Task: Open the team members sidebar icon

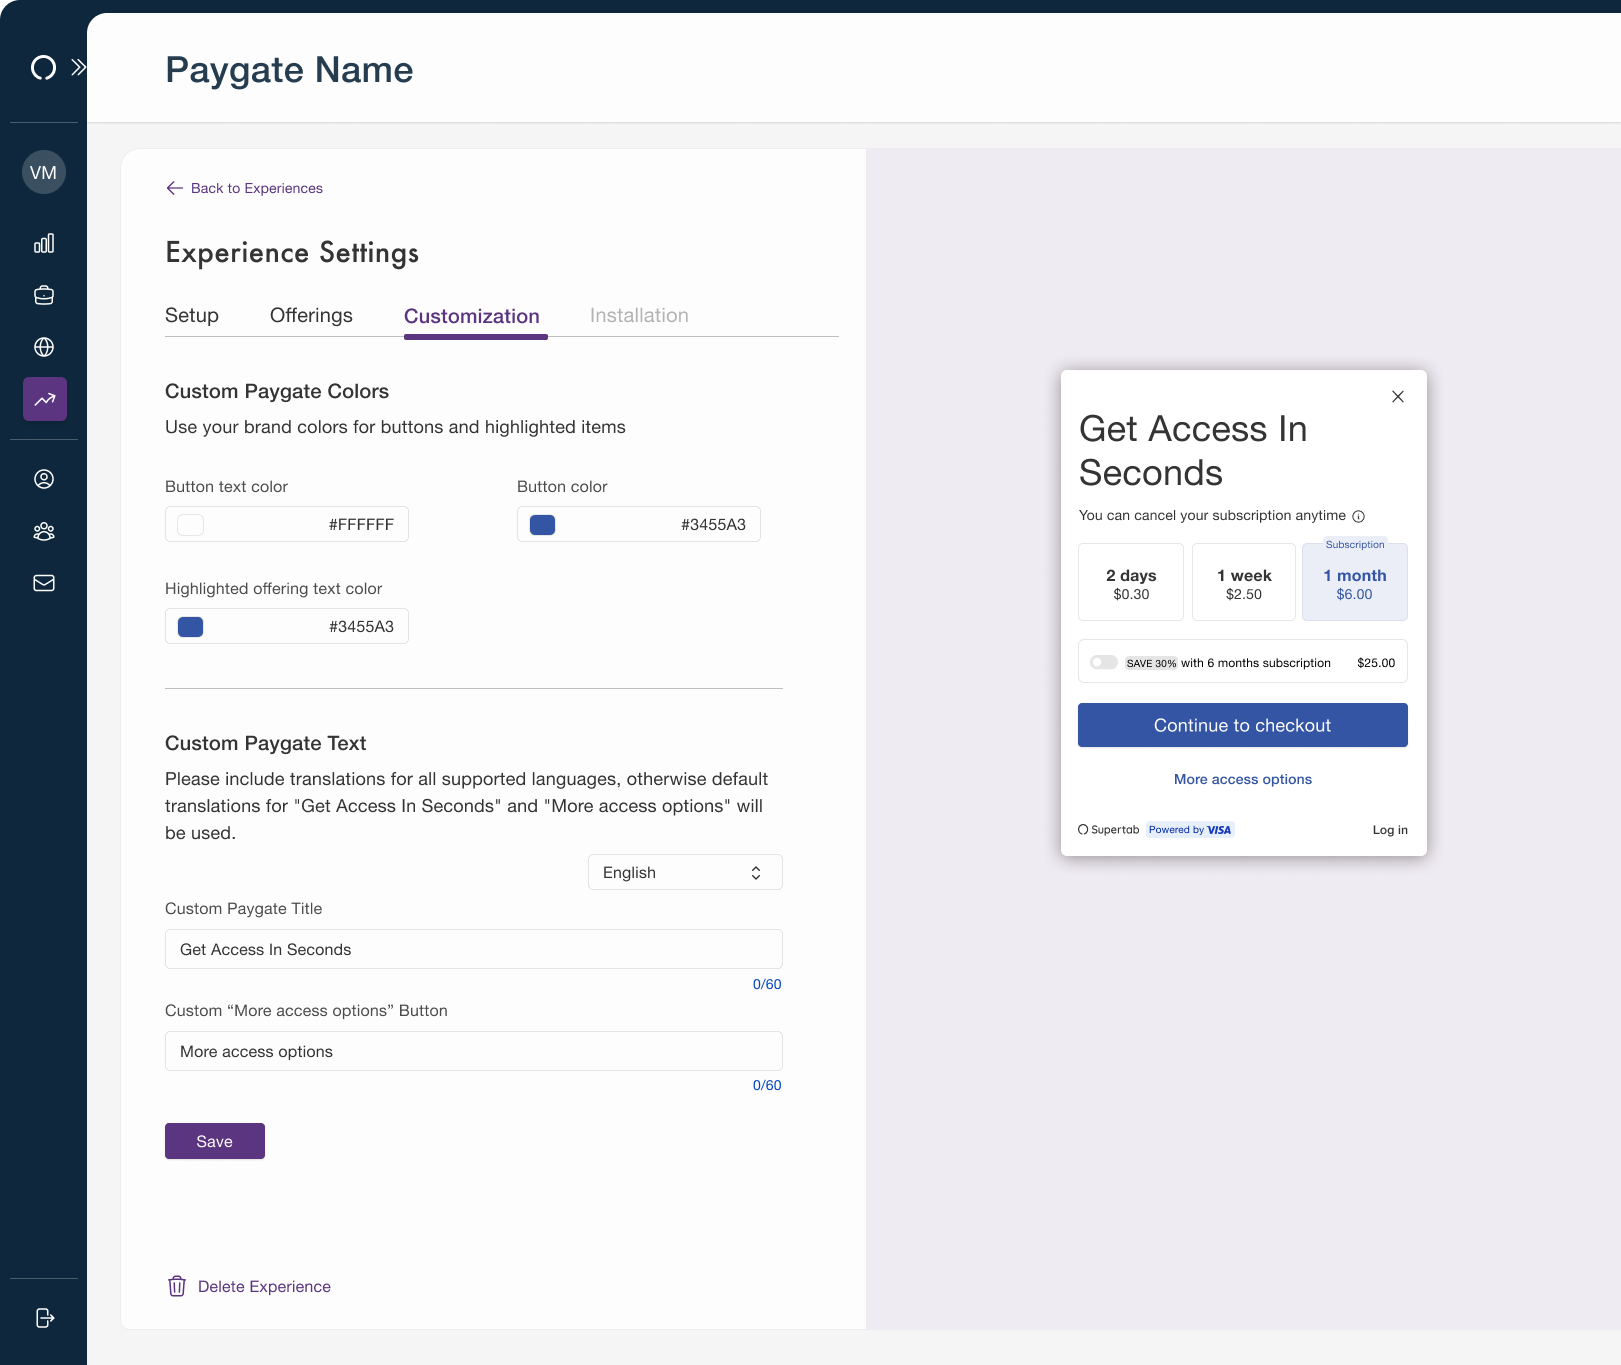Action: click(44, 531)
